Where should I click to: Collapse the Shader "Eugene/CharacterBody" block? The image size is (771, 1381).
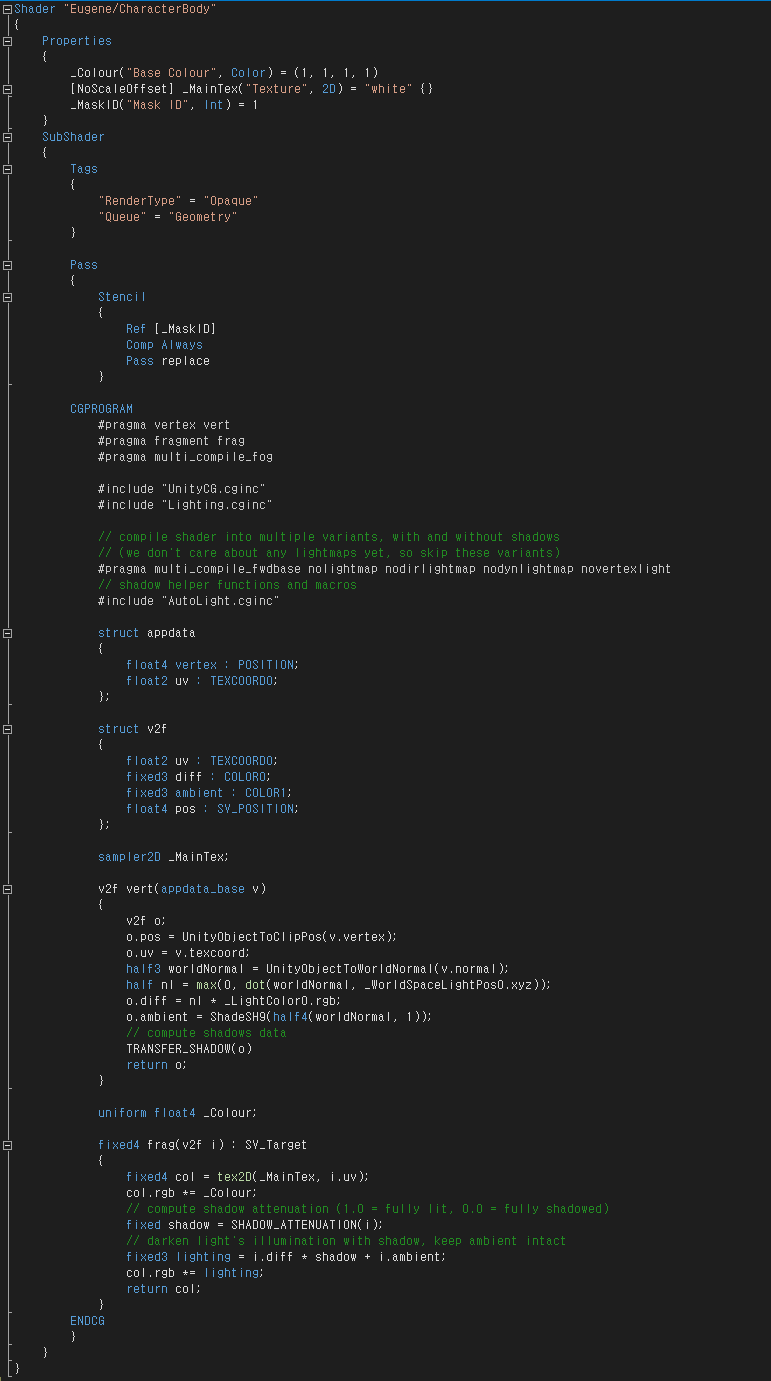(x=8, y=9)
